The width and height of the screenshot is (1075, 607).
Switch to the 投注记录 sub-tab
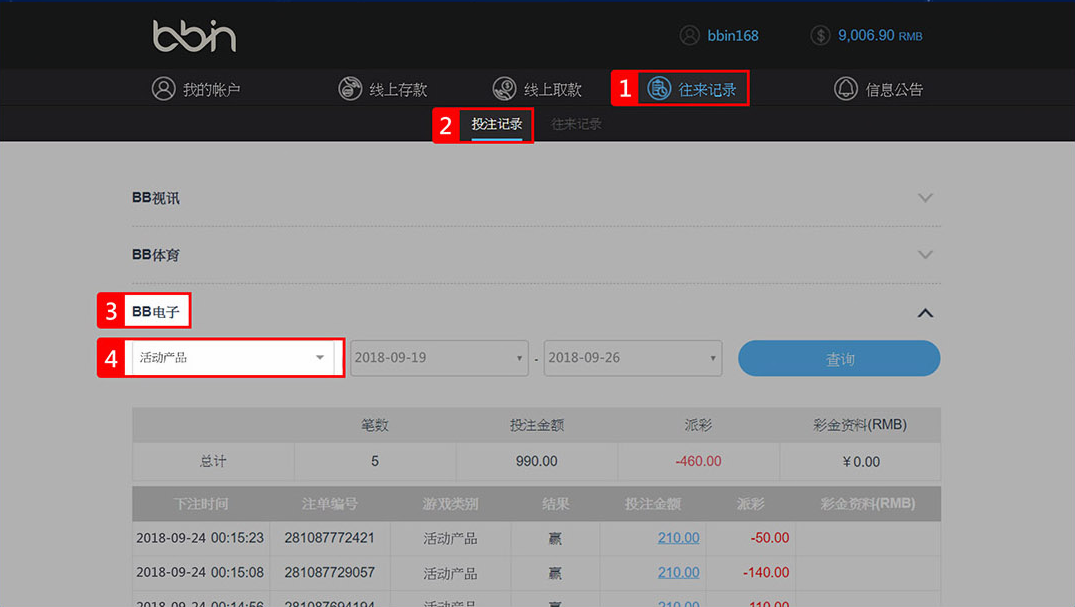click(496, 124)
